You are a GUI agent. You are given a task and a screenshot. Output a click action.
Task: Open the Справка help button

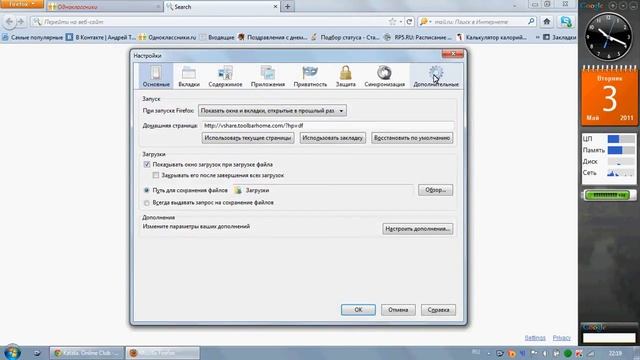pos(438,310)
